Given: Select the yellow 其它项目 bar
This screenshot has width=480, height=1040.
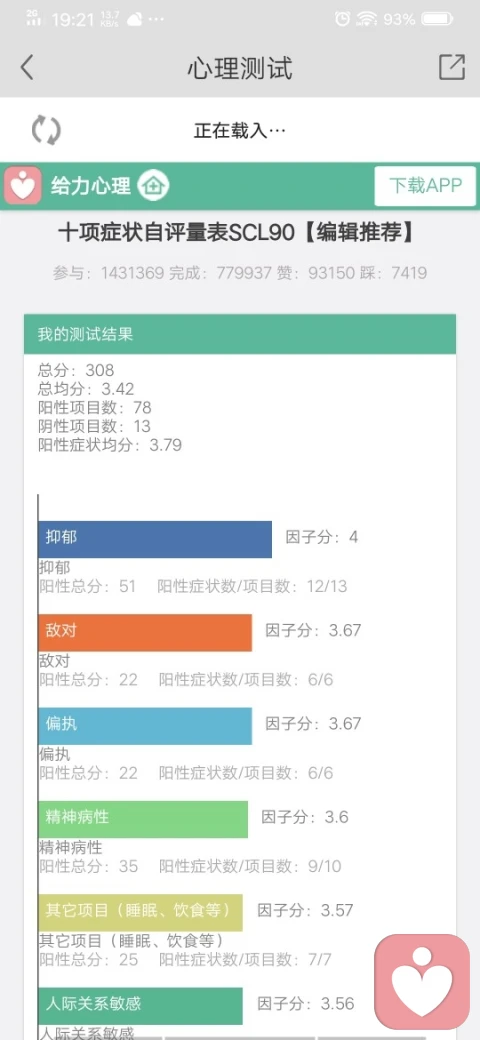Looking at the screenshot, I should click(x=141, y=913).
